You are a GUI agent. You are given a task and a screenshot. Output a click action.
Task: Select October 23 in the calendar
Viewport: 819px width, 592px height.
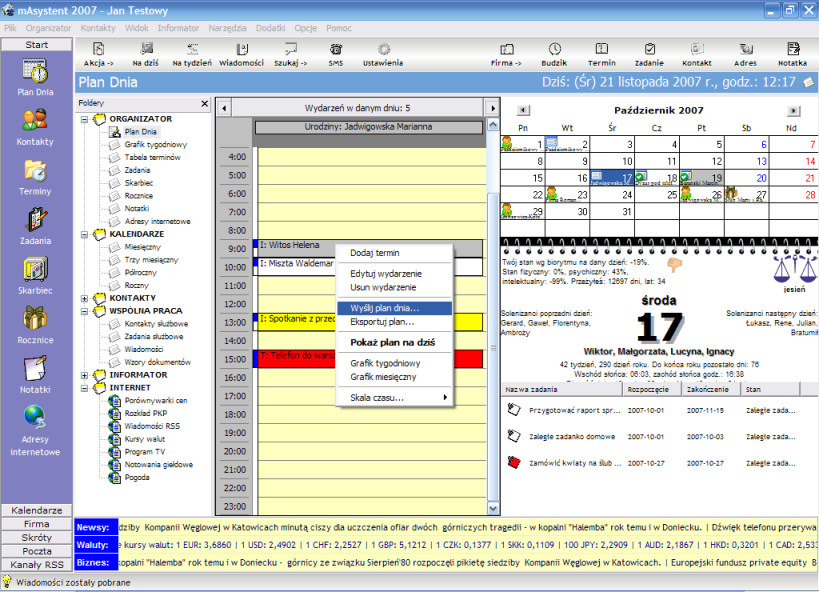(567, 195)
